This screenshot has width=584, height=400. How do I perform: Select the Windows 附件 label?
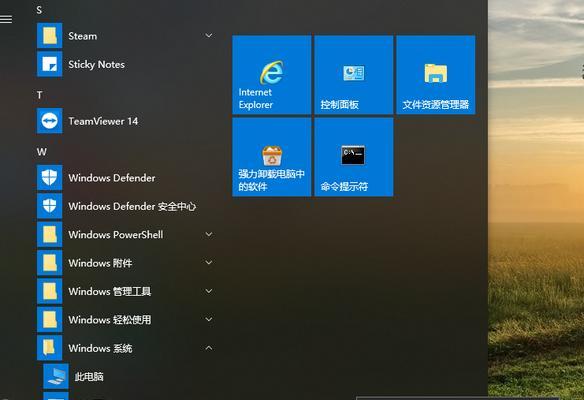[x=100, y=263]
